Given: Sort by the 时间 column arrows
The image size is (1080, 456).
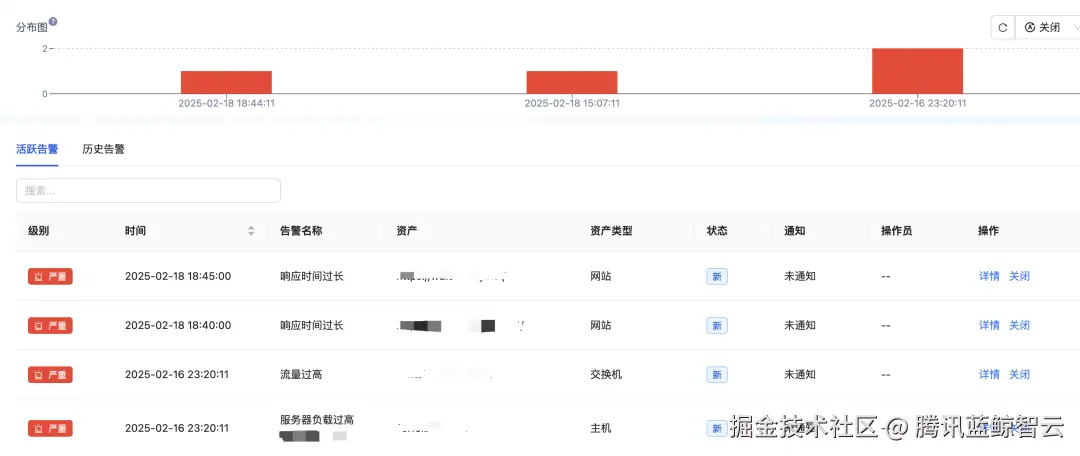Looking at the screenshot, I should pos(251,231).
